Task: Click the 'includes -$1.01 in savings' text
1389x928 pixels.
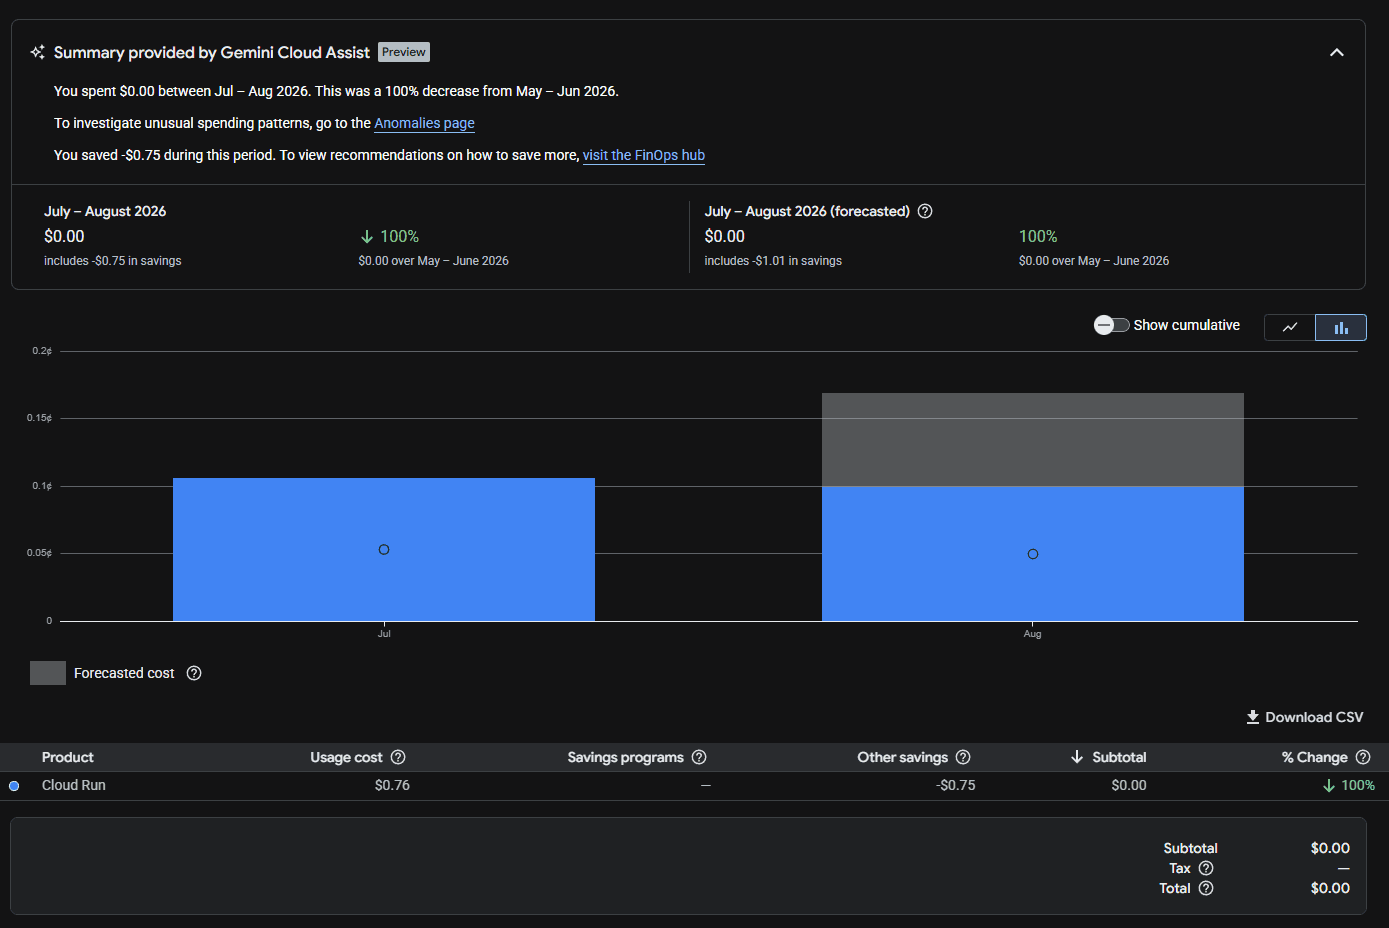Action: (x=773, y=261)
